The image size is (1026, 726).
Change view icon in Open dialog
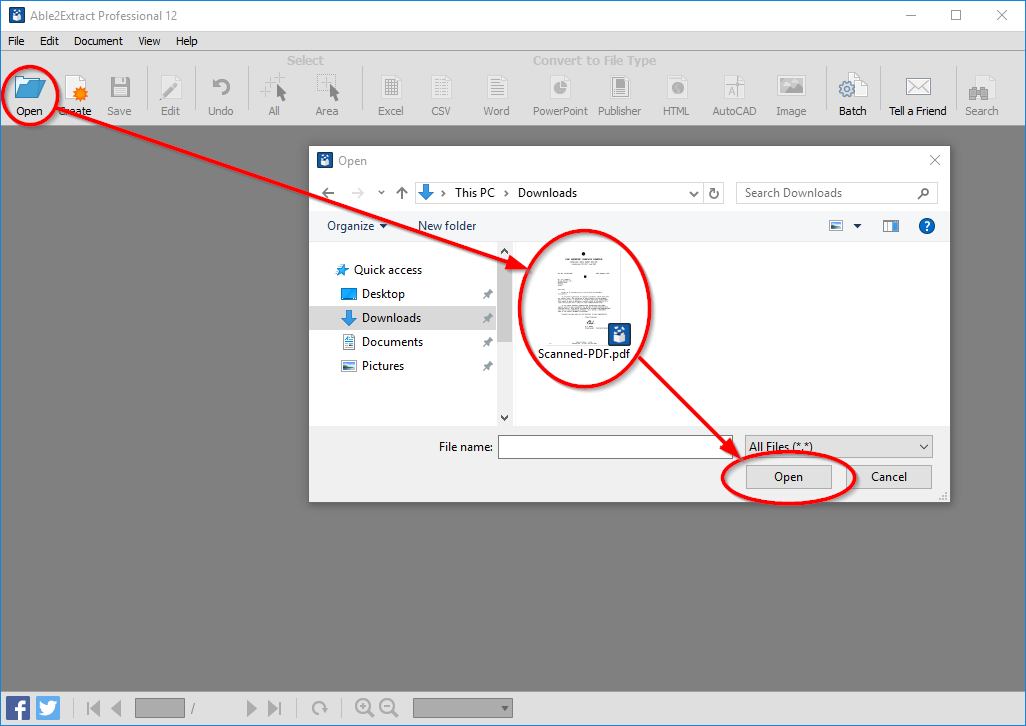836,226
